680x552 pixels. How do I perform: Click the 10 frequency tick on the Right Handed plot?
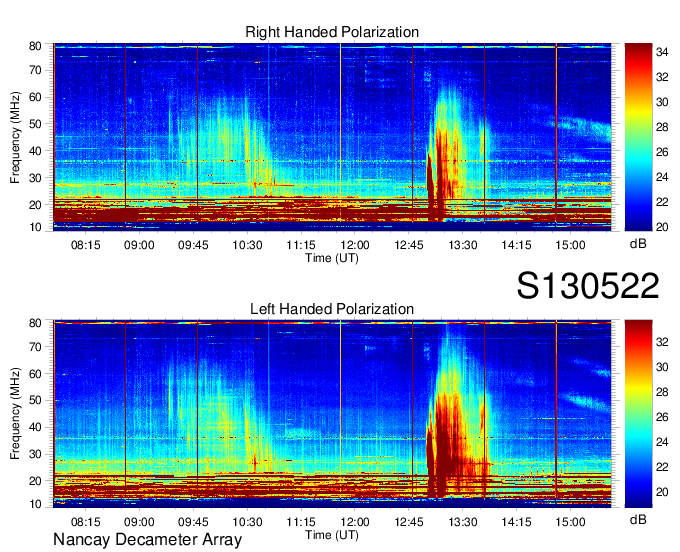pos(35,227)
